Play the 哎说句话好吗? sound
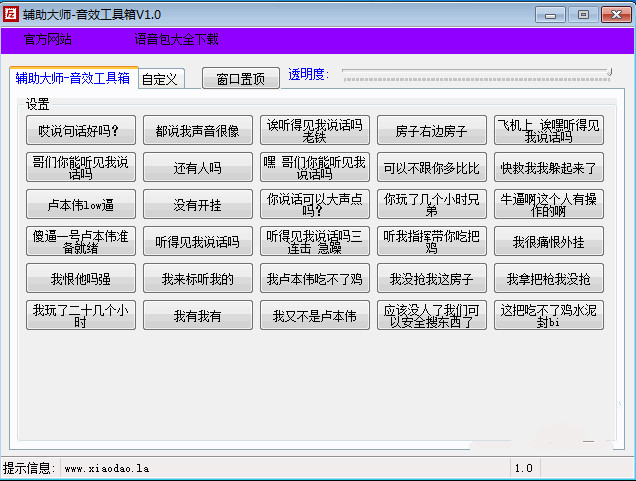Viewport: 636px width, 481px height. click(81, 131)
